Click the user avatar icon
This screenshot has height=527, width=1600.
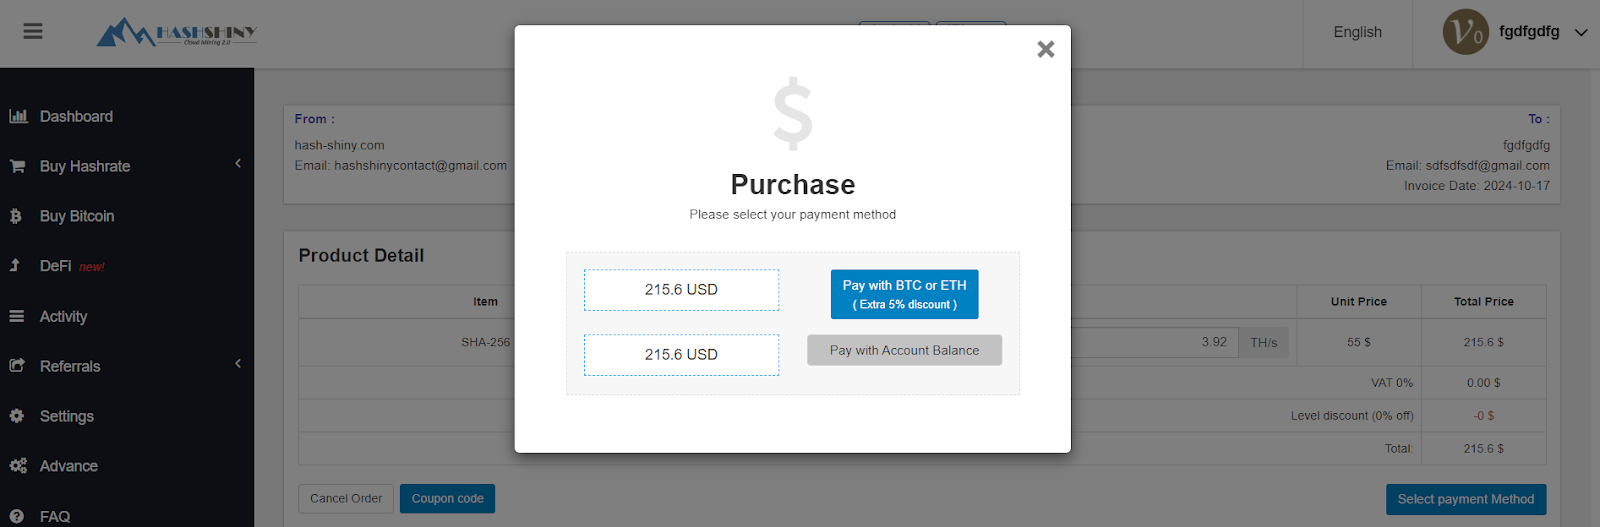(x=1465, y=32)
